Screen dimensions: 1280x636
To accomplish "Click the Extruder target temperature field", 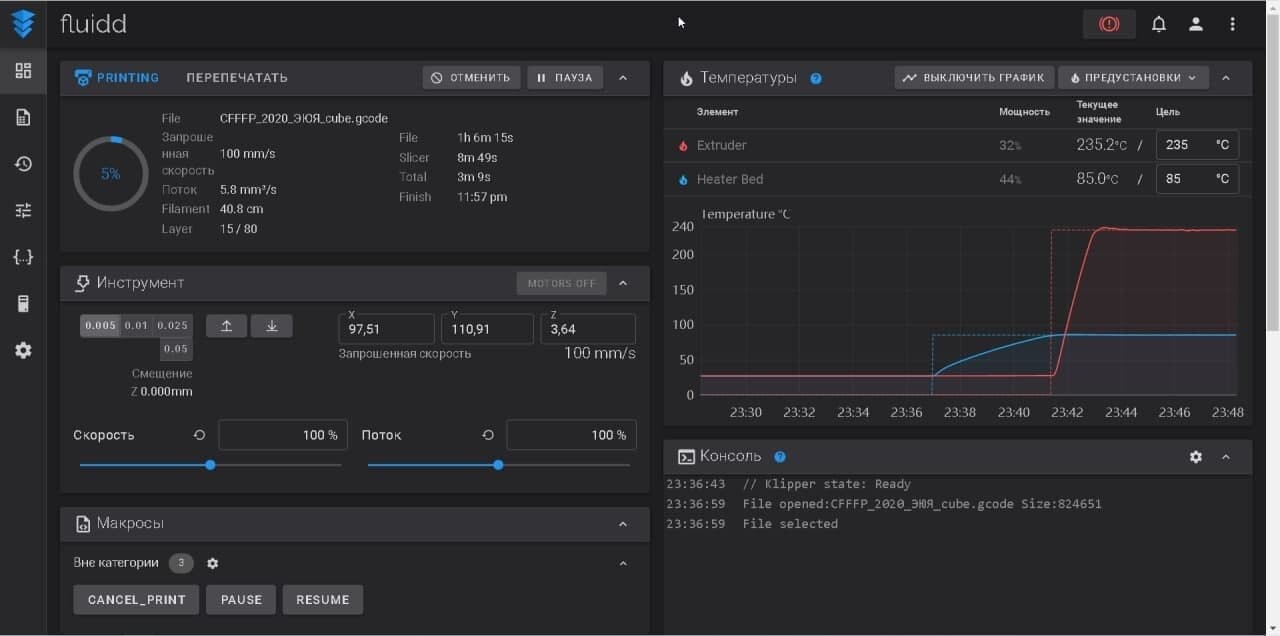I will (x=1185, y=145).
